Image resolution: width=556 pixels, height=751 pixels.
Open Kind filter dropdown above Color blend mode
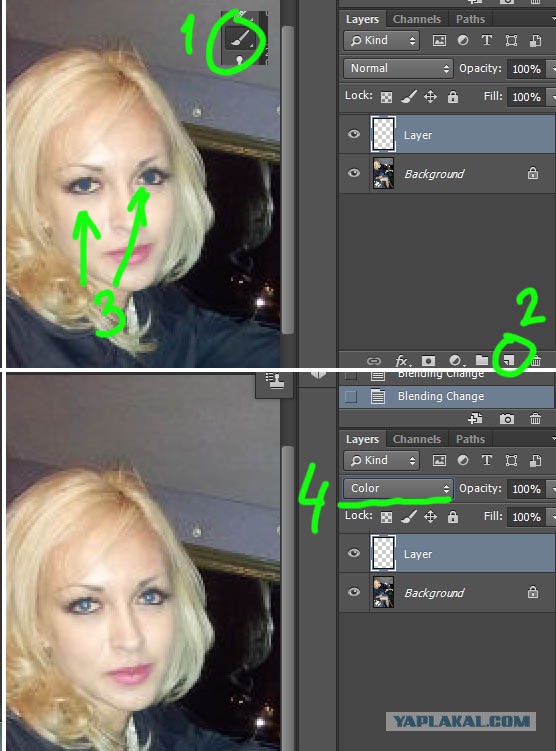[x=382, y=461]
